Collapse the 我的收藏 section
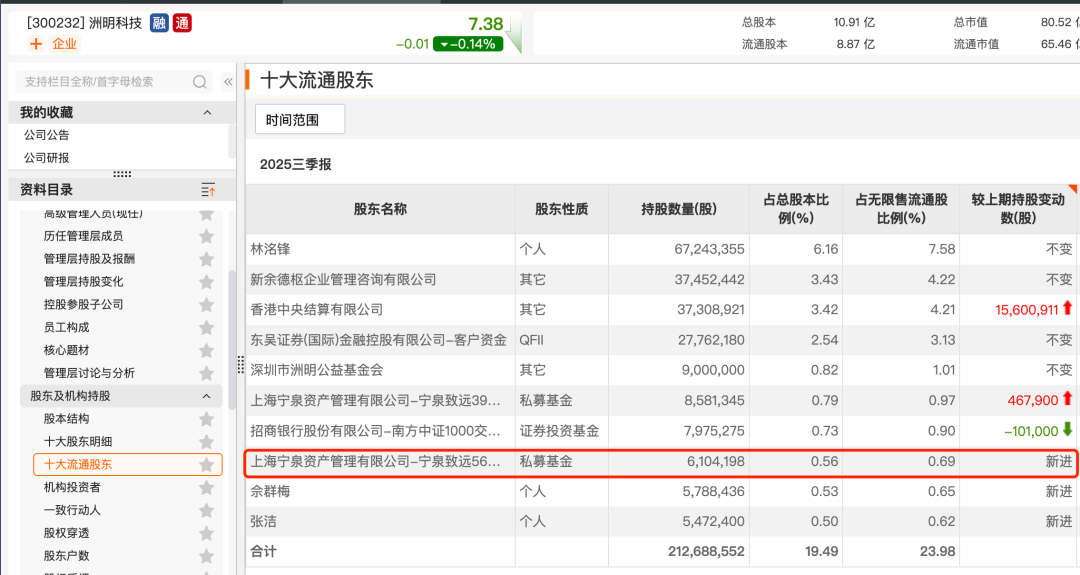Image resolution: width=1080 pixels, height=575 pixels. point(208,113)
